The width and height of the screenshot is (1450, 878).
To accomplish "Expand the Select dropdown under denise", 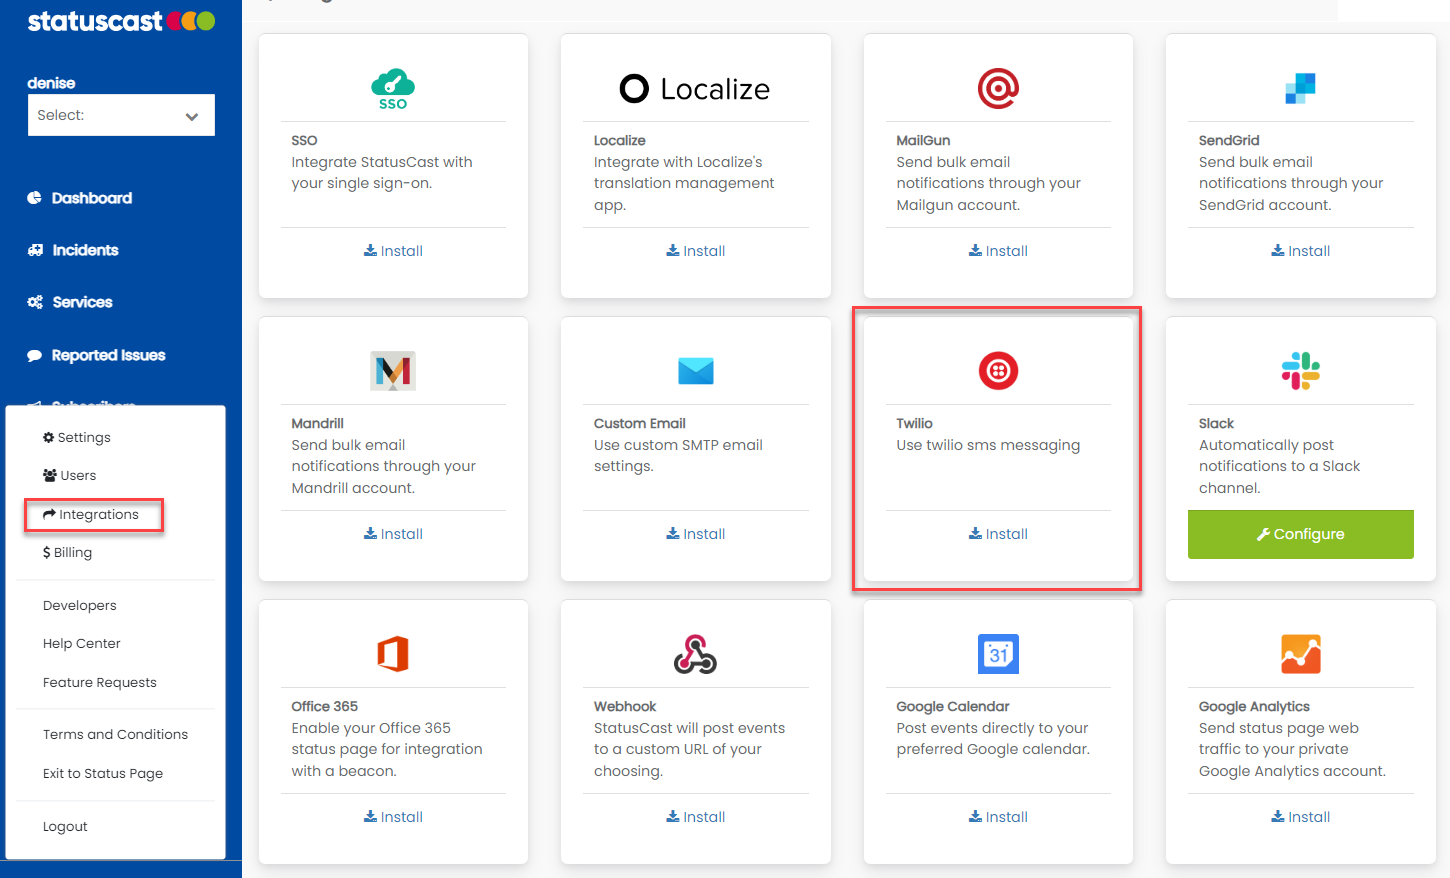I will pyautogui.click(x=121, y=115).
